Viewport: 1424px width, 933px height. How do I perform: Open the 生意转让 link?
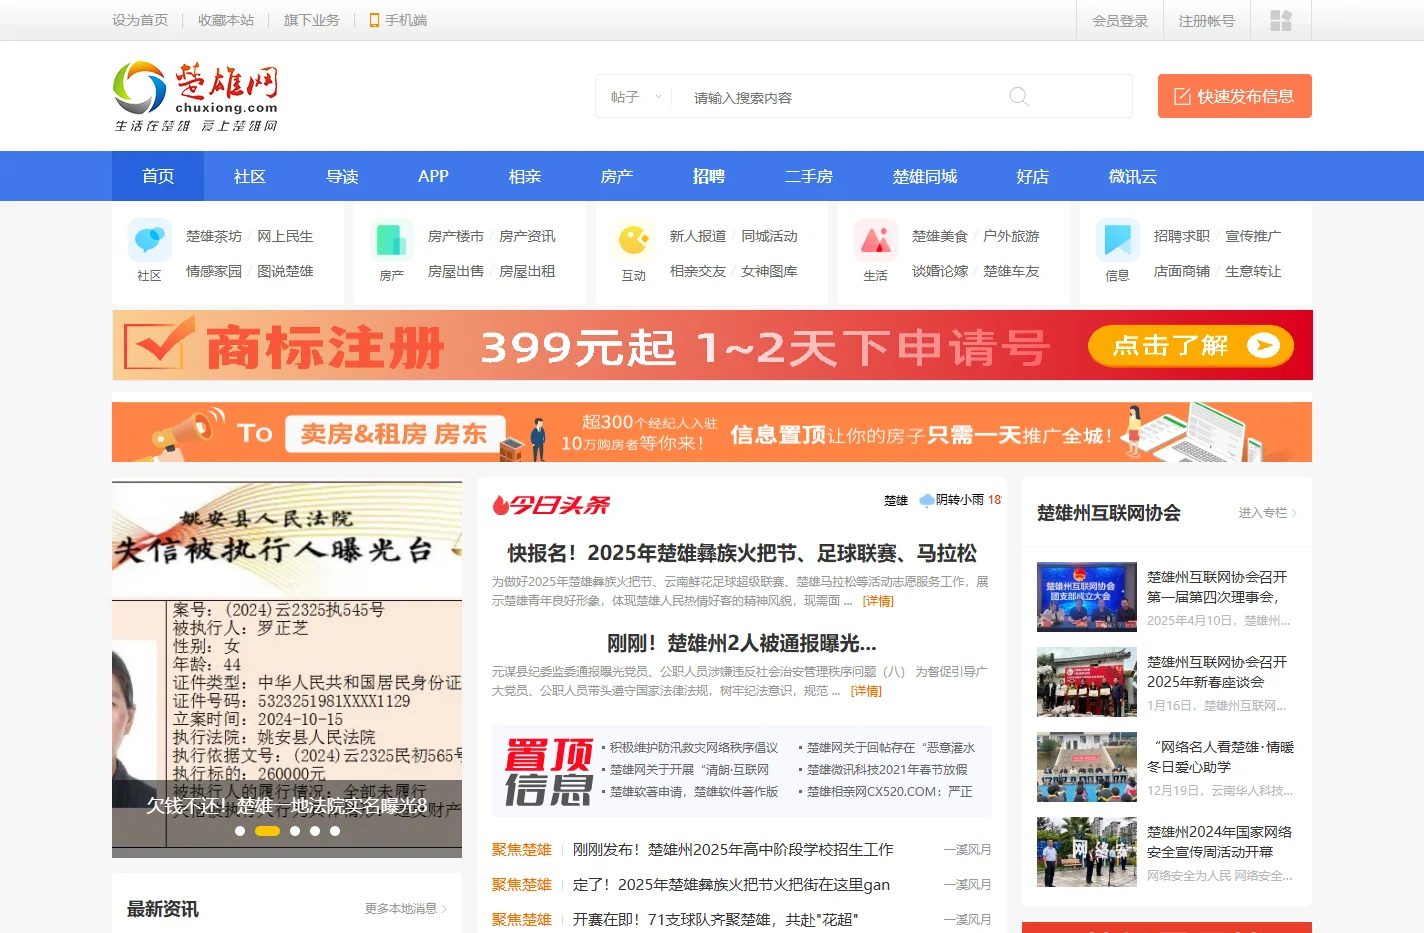tap(1253, 271)
